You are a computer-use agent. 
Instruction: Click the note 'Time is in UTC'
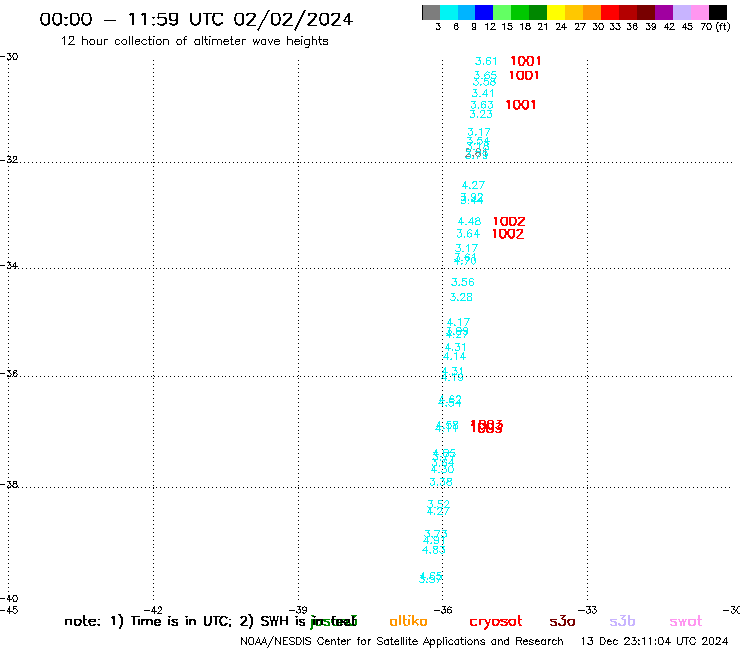(180, 621)
